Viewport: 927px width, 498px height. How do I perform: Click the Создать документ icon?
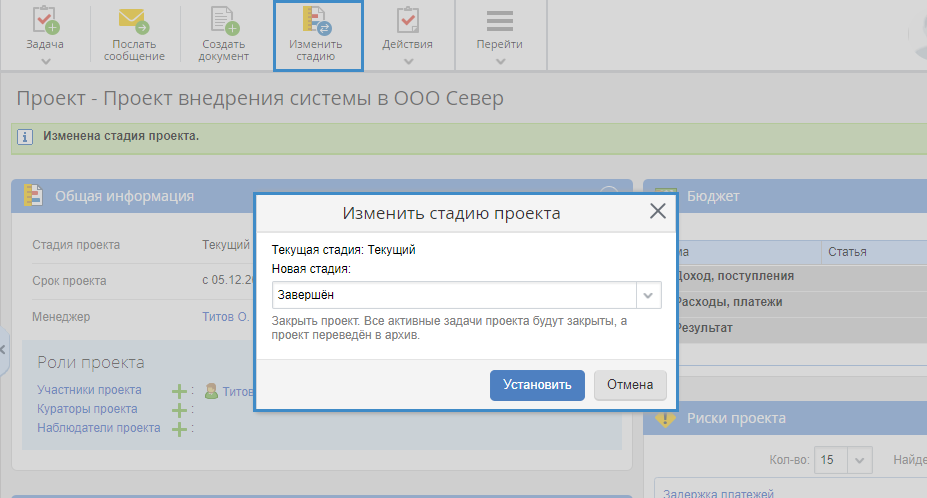click(223, 22)
